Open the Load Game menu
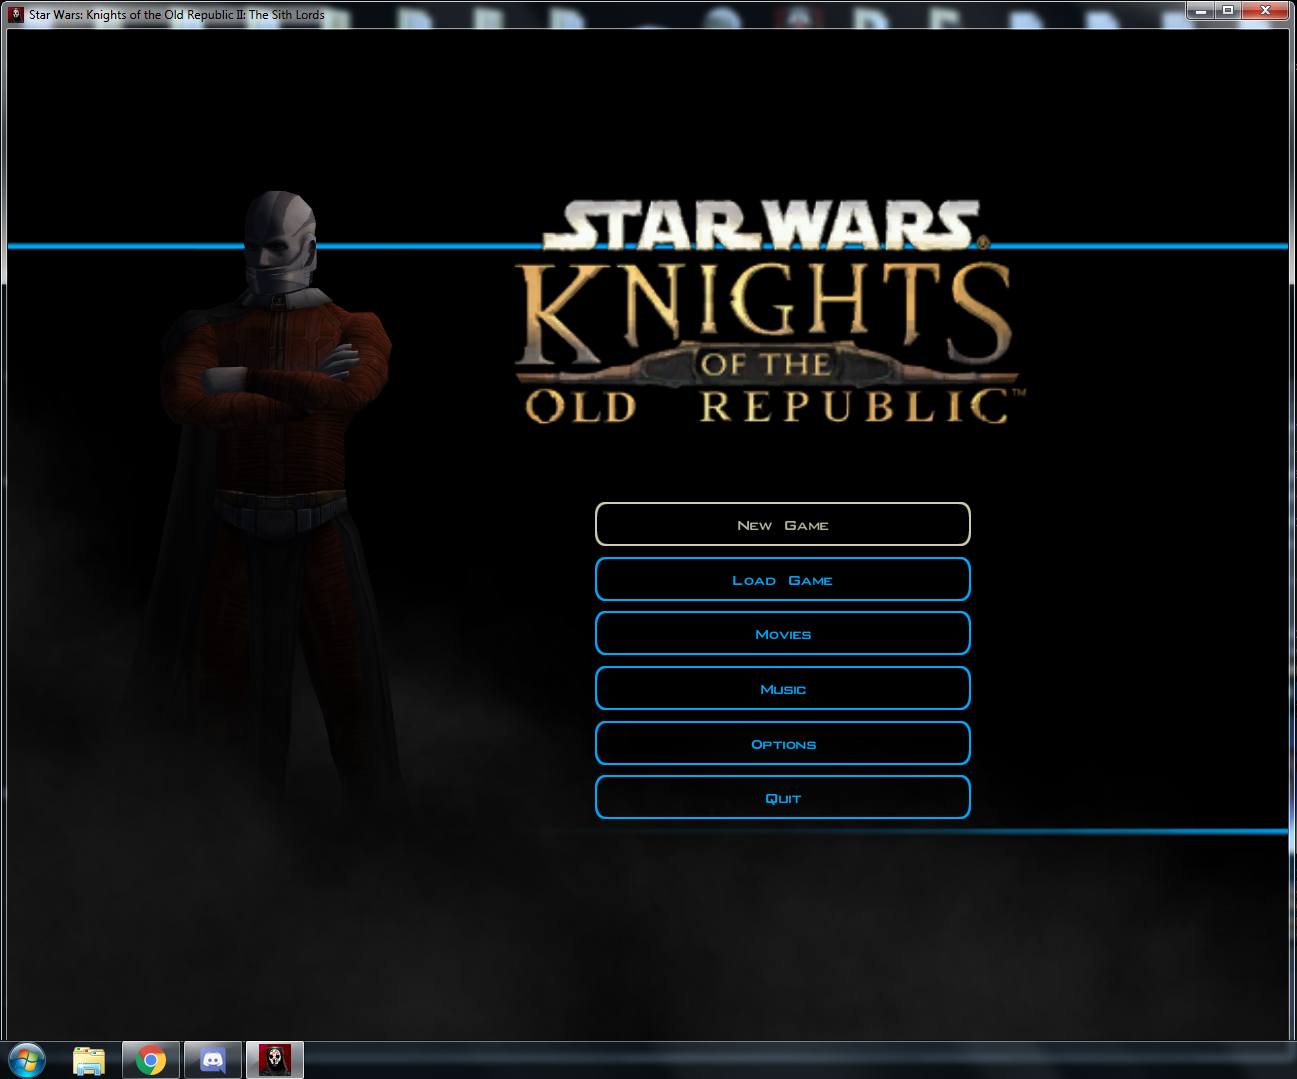1297x1079 pixels. pos(782,580)
